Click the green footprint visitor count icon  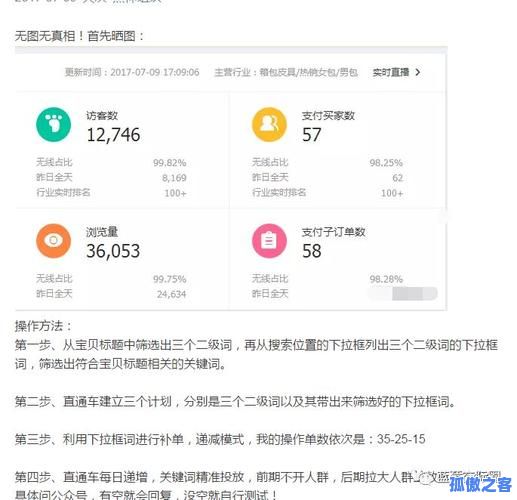pos(53,124)
